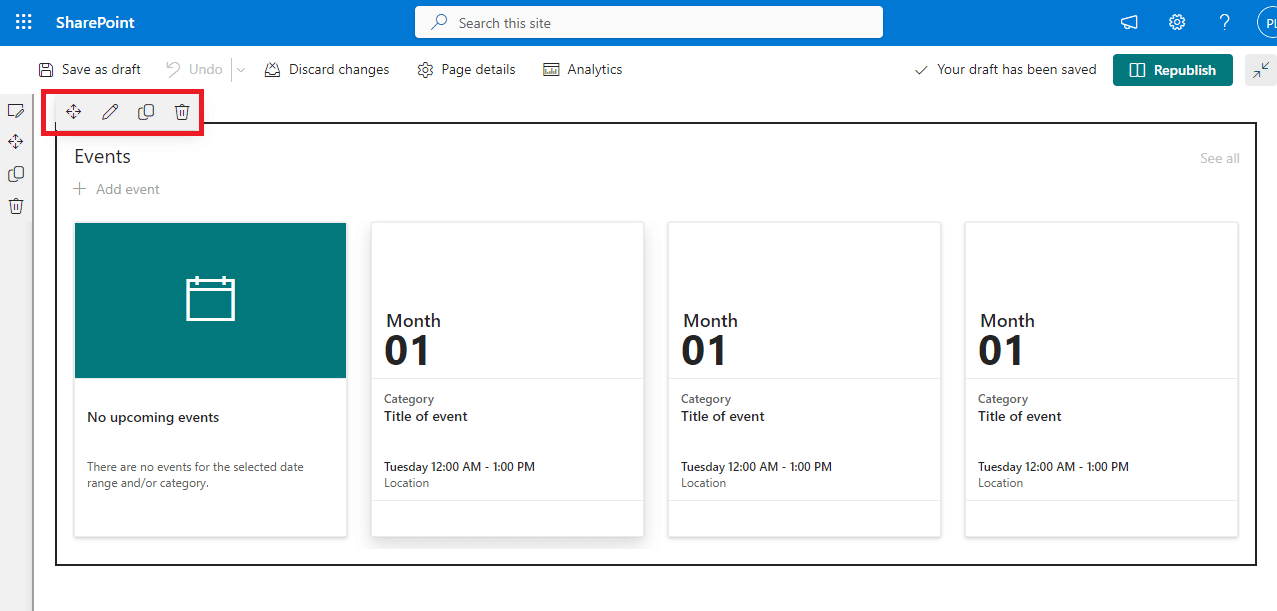Open the megaphone announcements icon
Screen dimensions: 1277x611
[x=1129, y=22]
